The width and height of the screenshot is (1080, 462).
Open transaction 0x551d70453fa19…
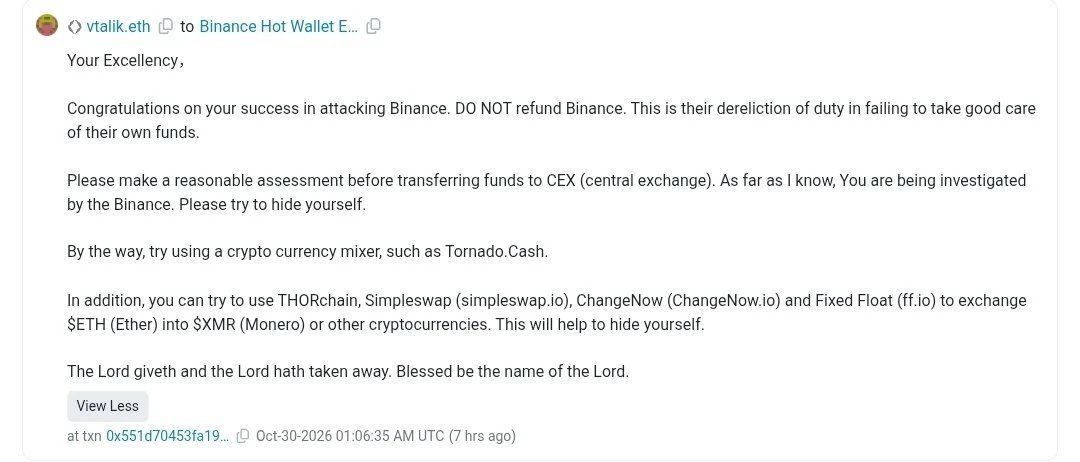point(167,436)
